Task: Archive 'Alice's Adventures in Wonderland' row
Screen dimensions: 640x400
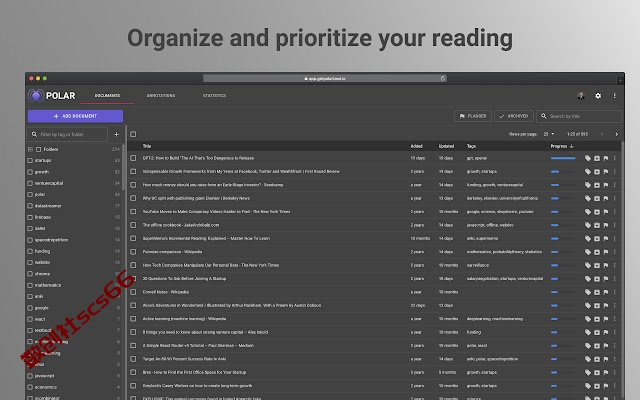Action: [597, 305]
